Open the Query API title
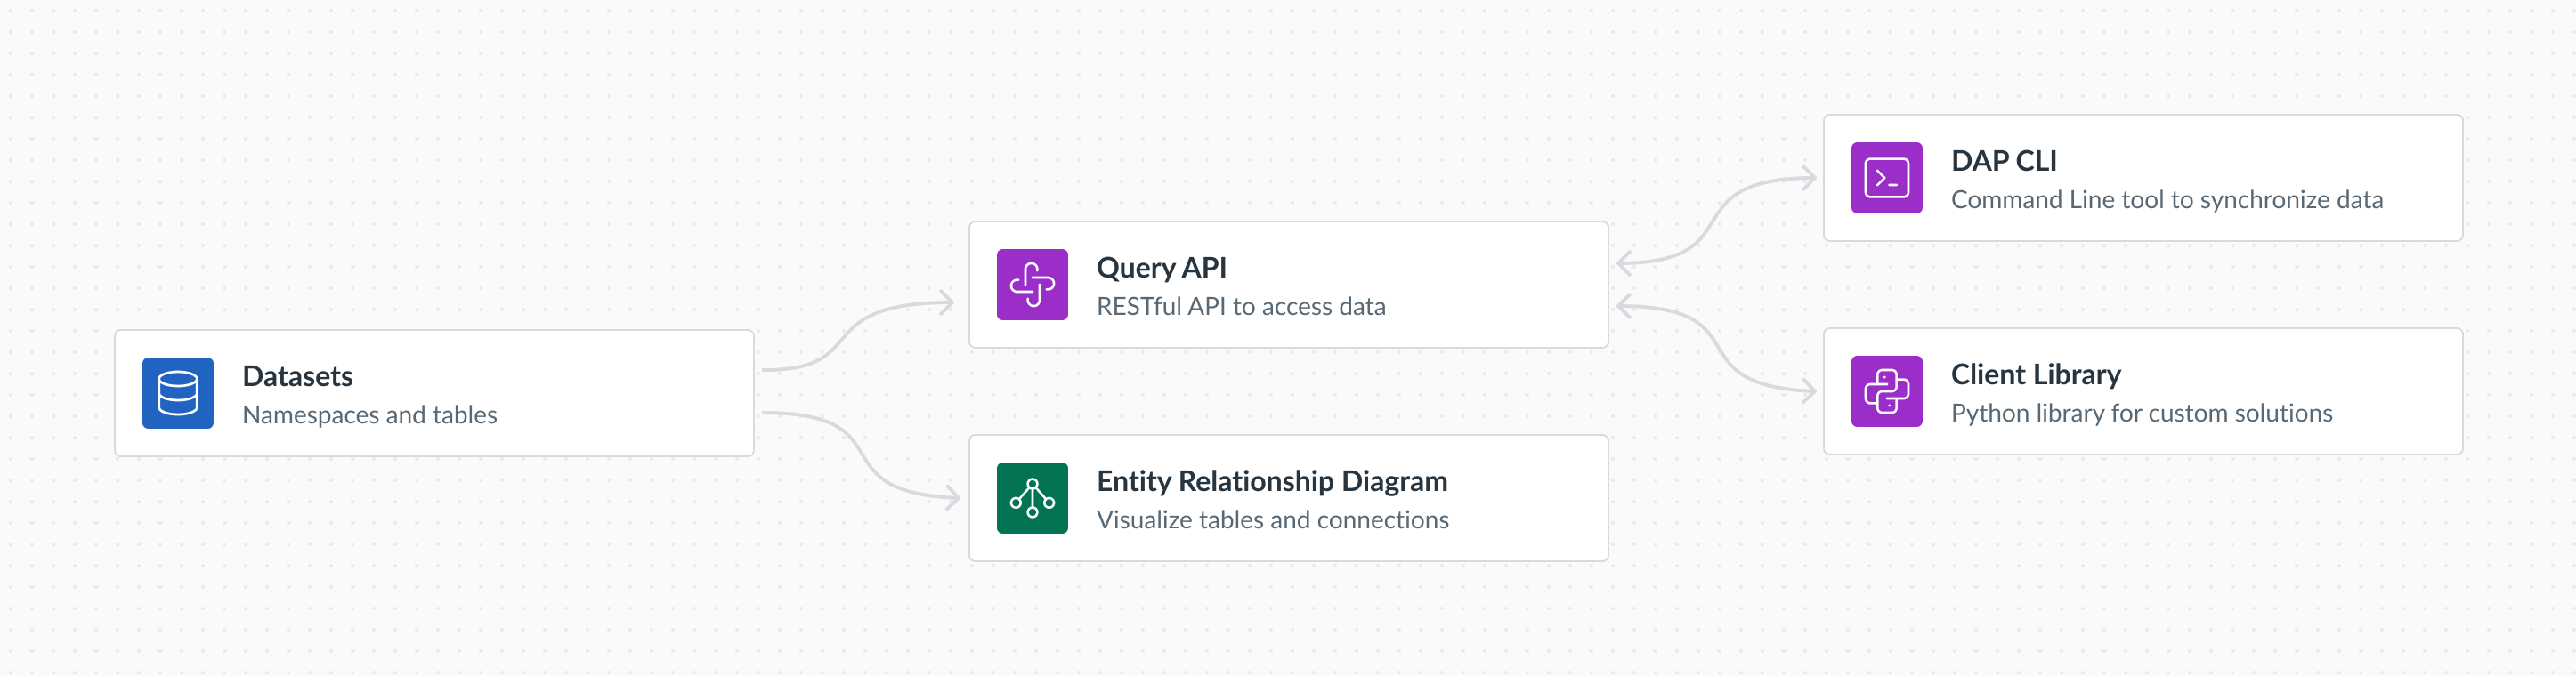 coord(1161,267)
